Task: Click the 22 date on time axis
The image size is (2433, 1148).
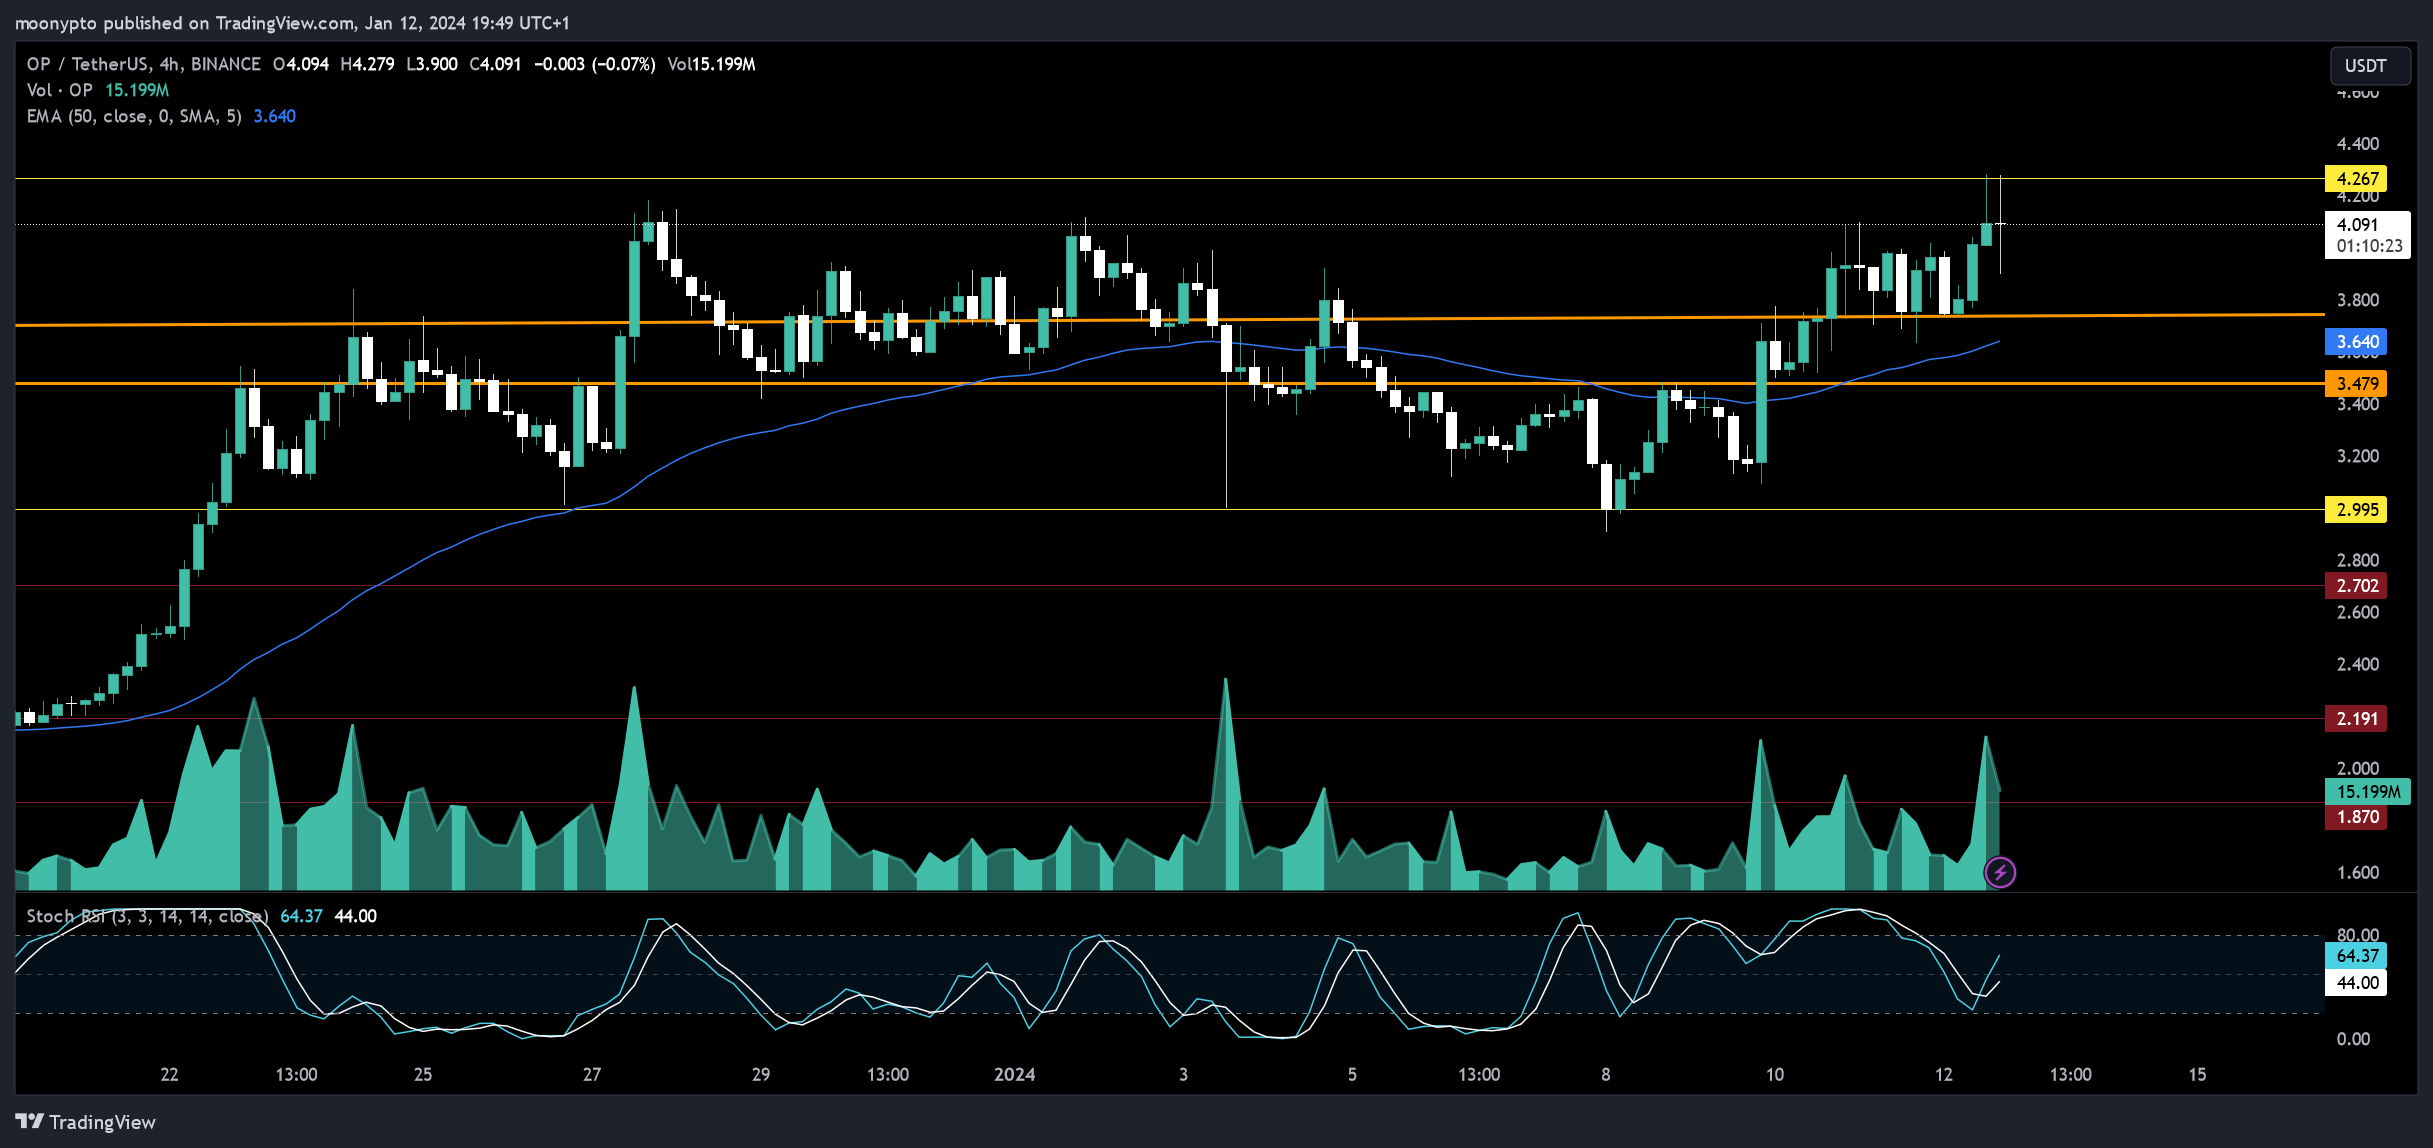Action: pyautogui.click(x=170, y=1075)
